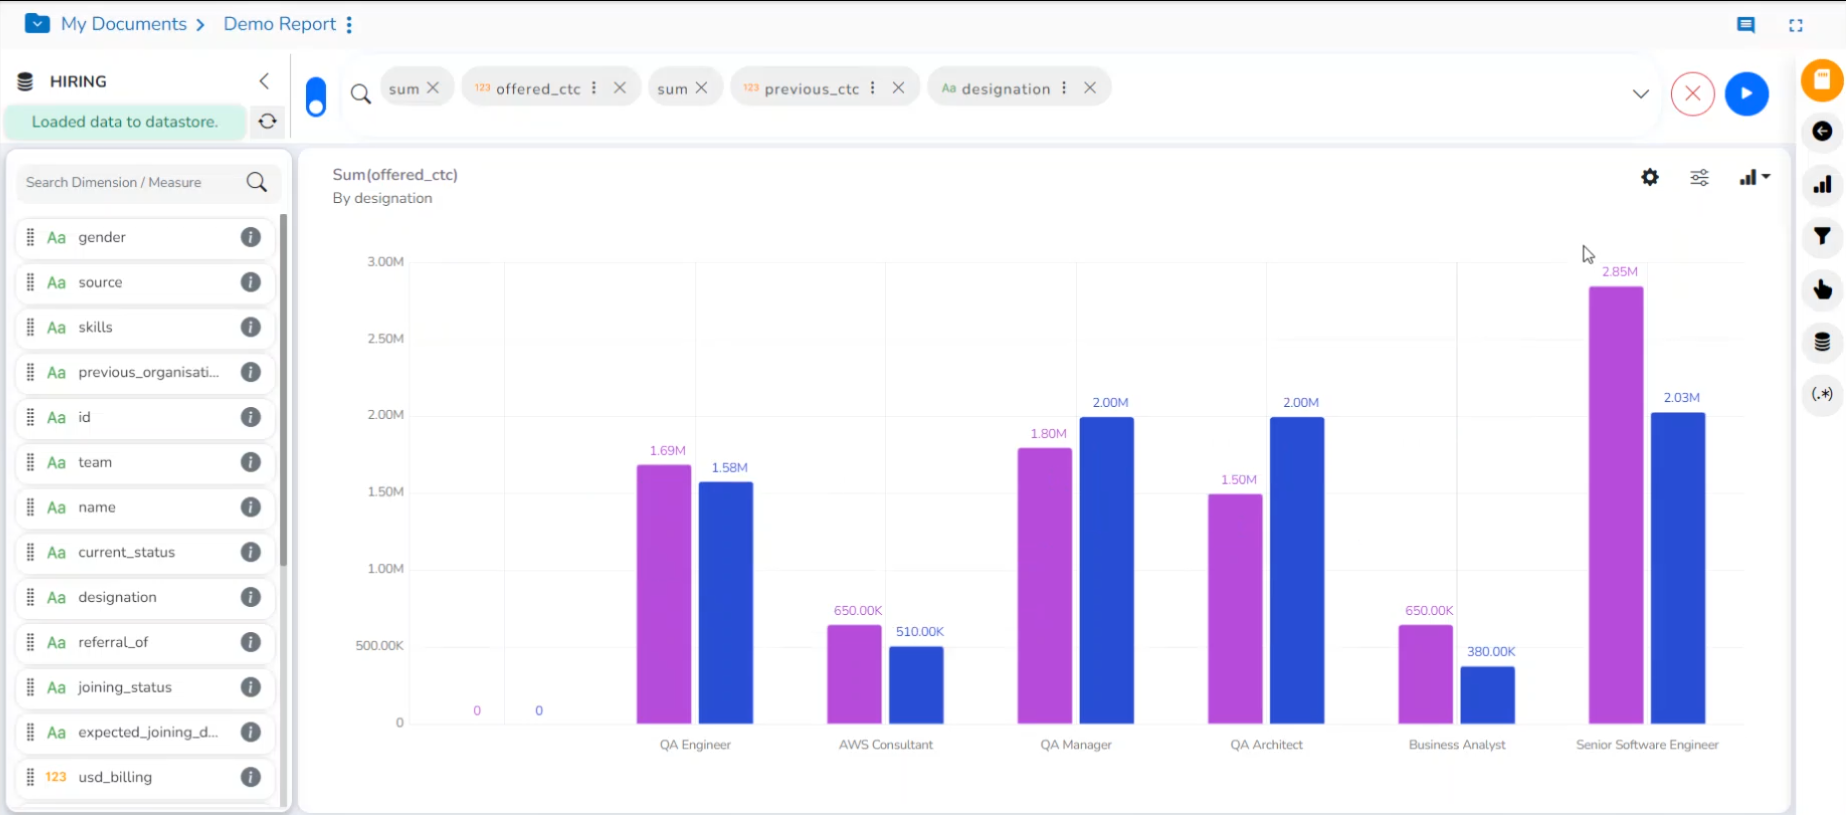The image size is (1846, 815).
Task: Select the gender dimension
Action: click(x=146, y=237)
